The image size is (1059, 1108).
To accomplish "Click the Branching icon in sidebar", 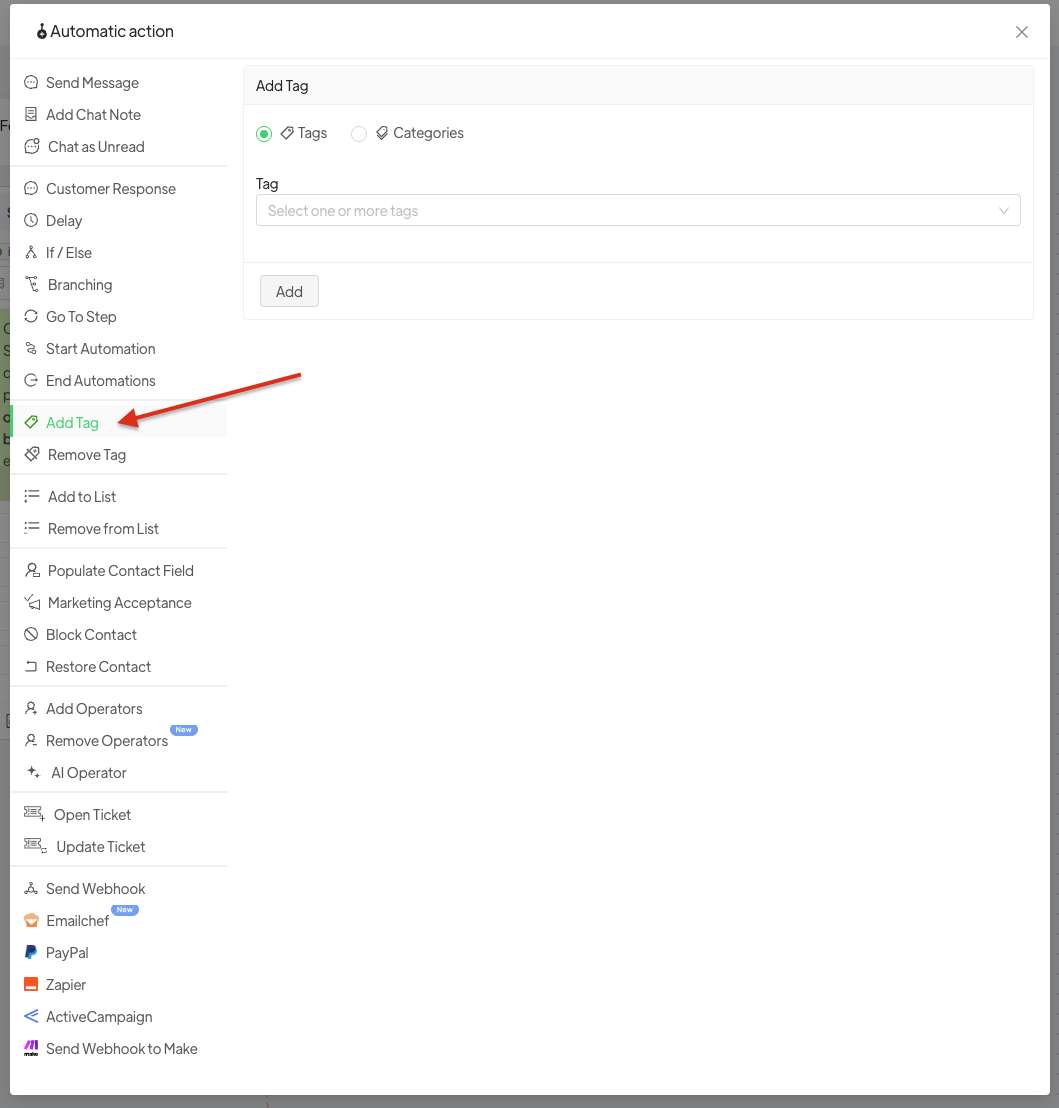I will [x=31, y=285].
